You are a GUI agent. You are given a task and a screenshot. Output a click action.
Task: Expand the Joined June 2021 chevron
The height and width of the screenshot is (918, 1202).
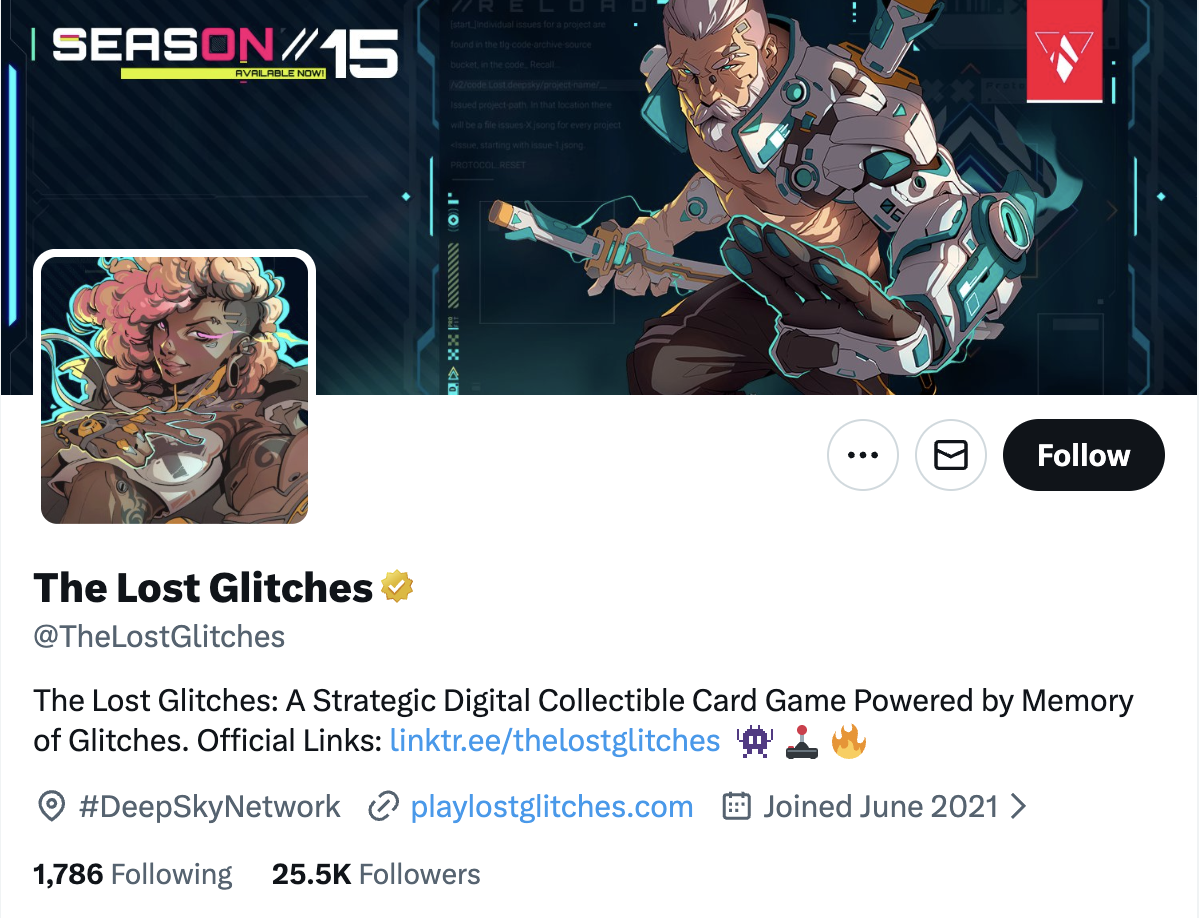point(1018,807)
